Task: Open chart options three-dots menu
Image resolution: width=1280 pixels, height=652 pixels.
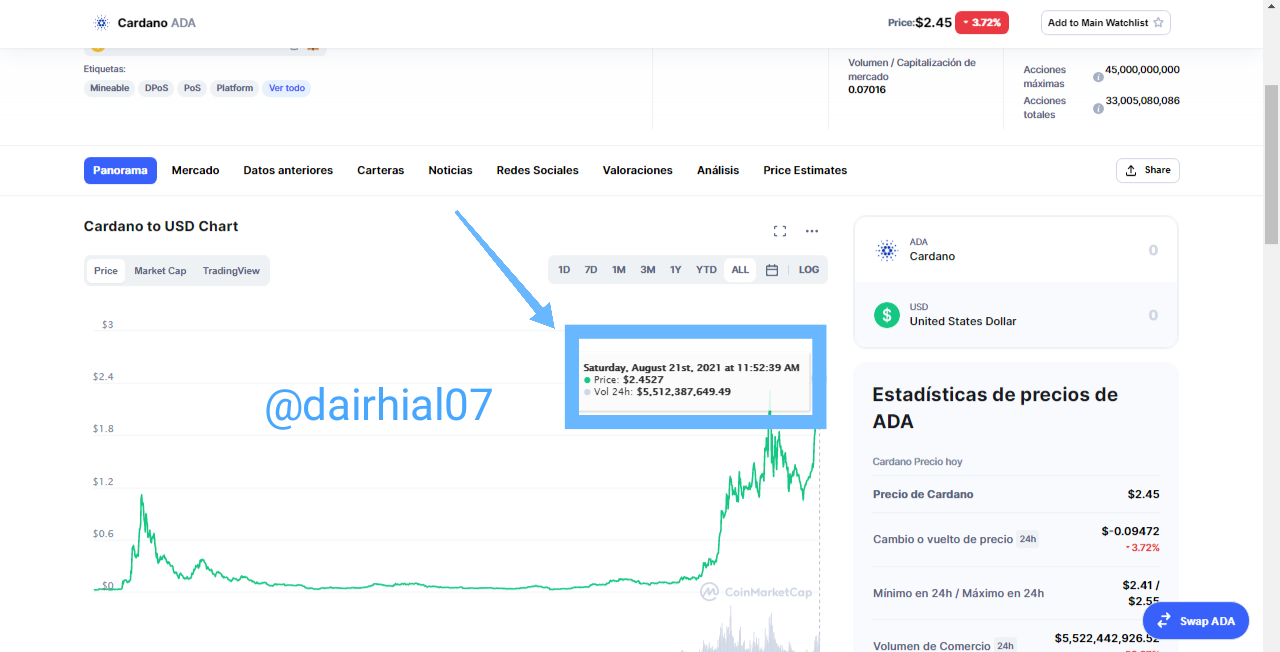Action: click(x=812, y=231)
